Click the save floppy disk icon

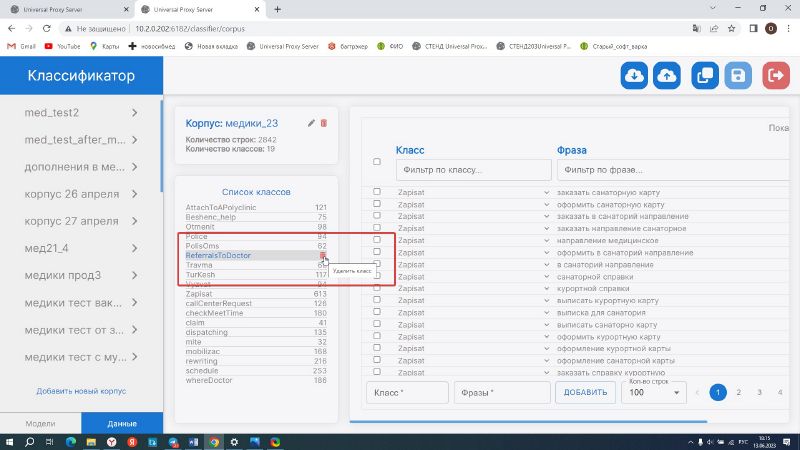738,75
